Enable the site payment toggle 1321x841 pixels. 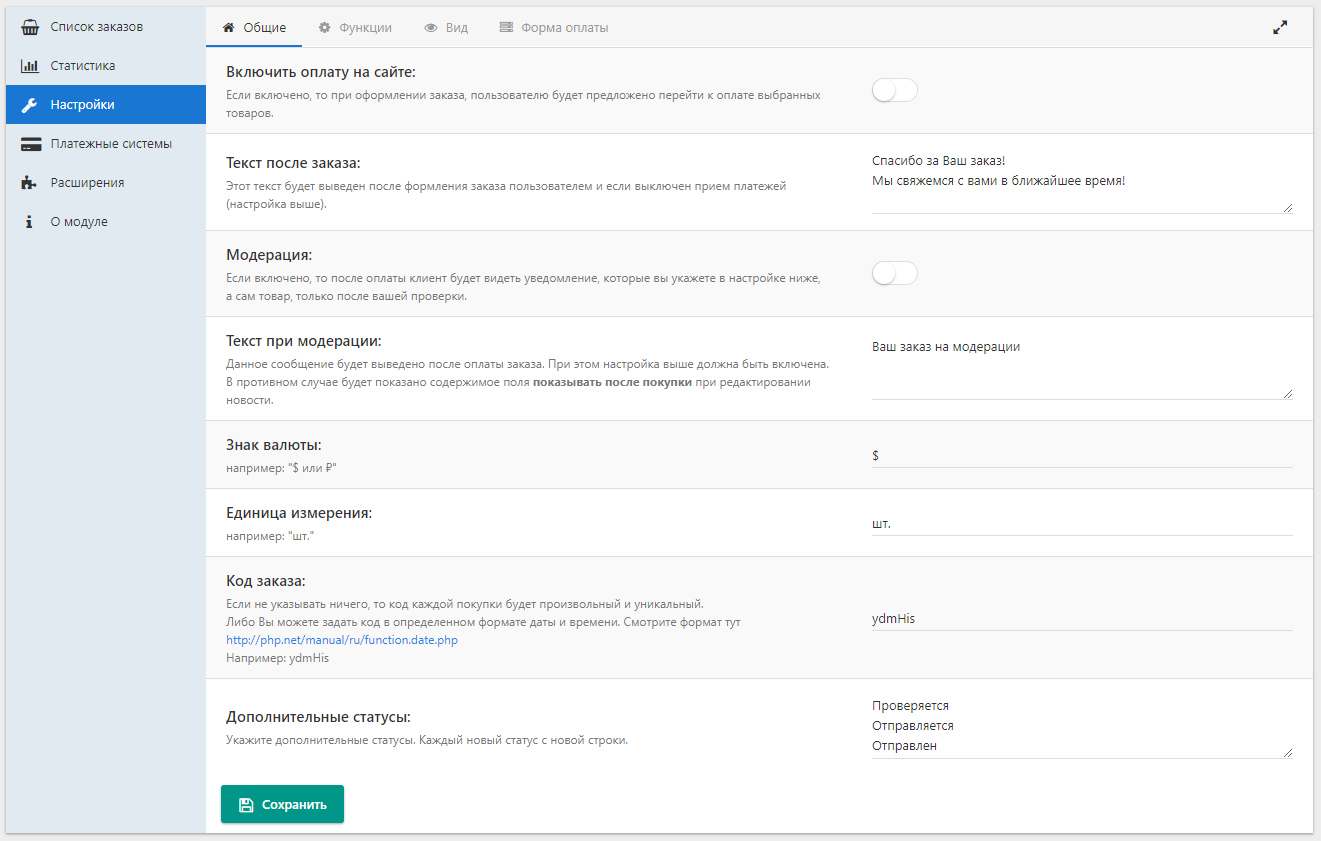click(894, 91)
